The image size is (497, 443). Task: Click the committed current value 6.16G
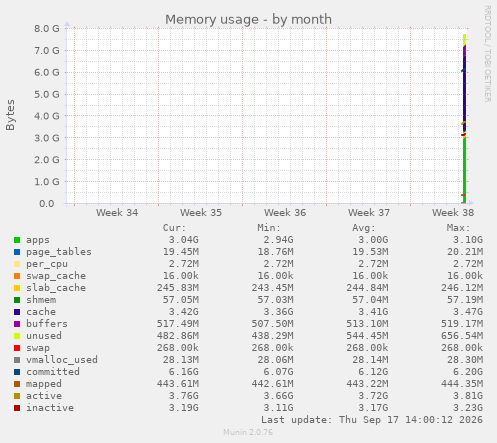click(x=183, y=372)
